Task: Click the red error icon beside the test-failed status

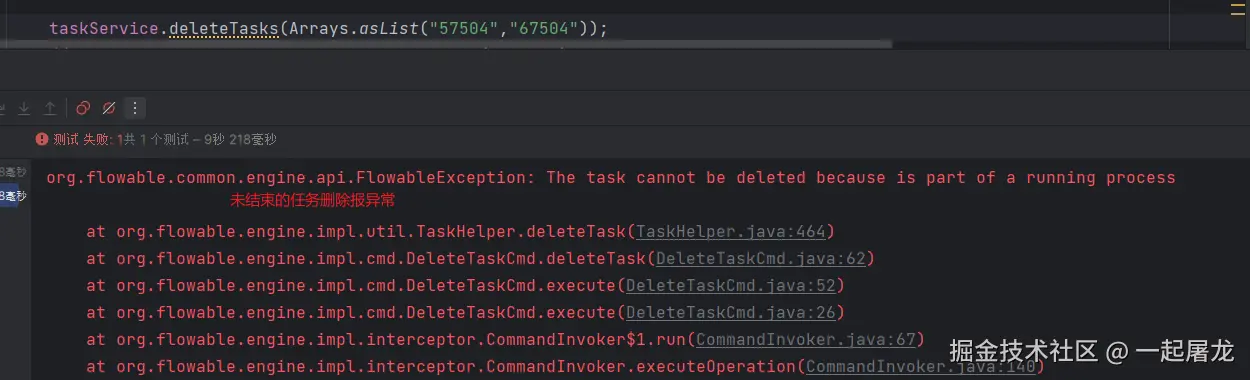Action: (x=42, y=139)
